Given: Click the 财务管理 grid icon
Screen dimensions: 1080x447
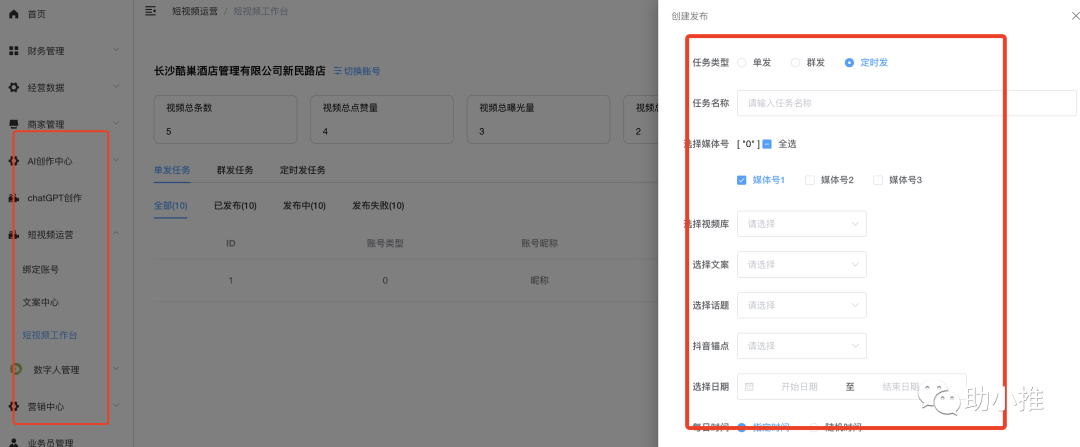Looking at the screenshot, I should (14, 51).
